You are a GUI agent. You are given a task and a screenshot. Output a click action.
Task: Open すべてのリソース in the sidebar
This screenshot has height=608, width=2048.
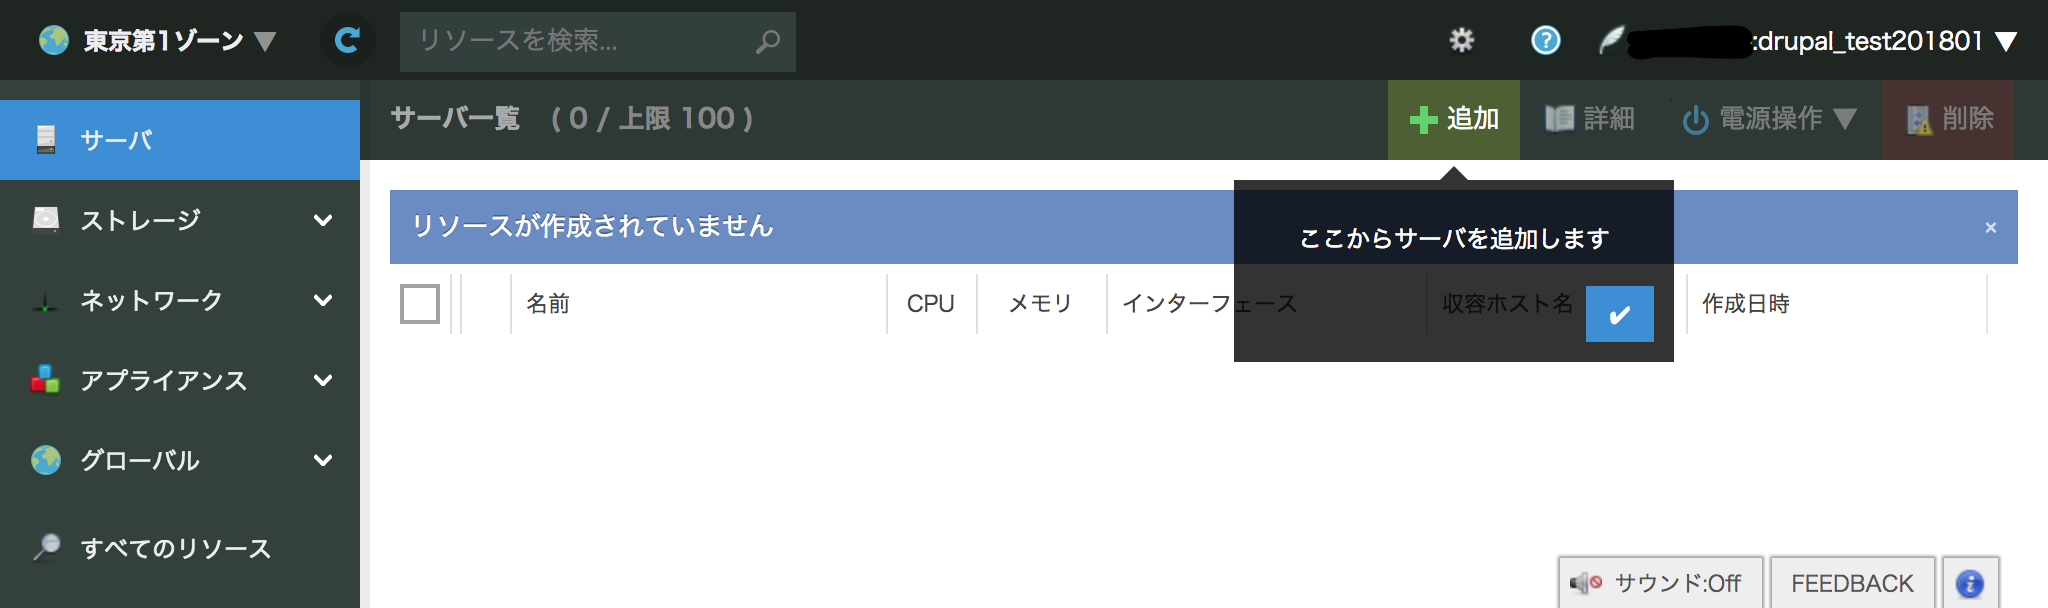[x=175, y=548]
